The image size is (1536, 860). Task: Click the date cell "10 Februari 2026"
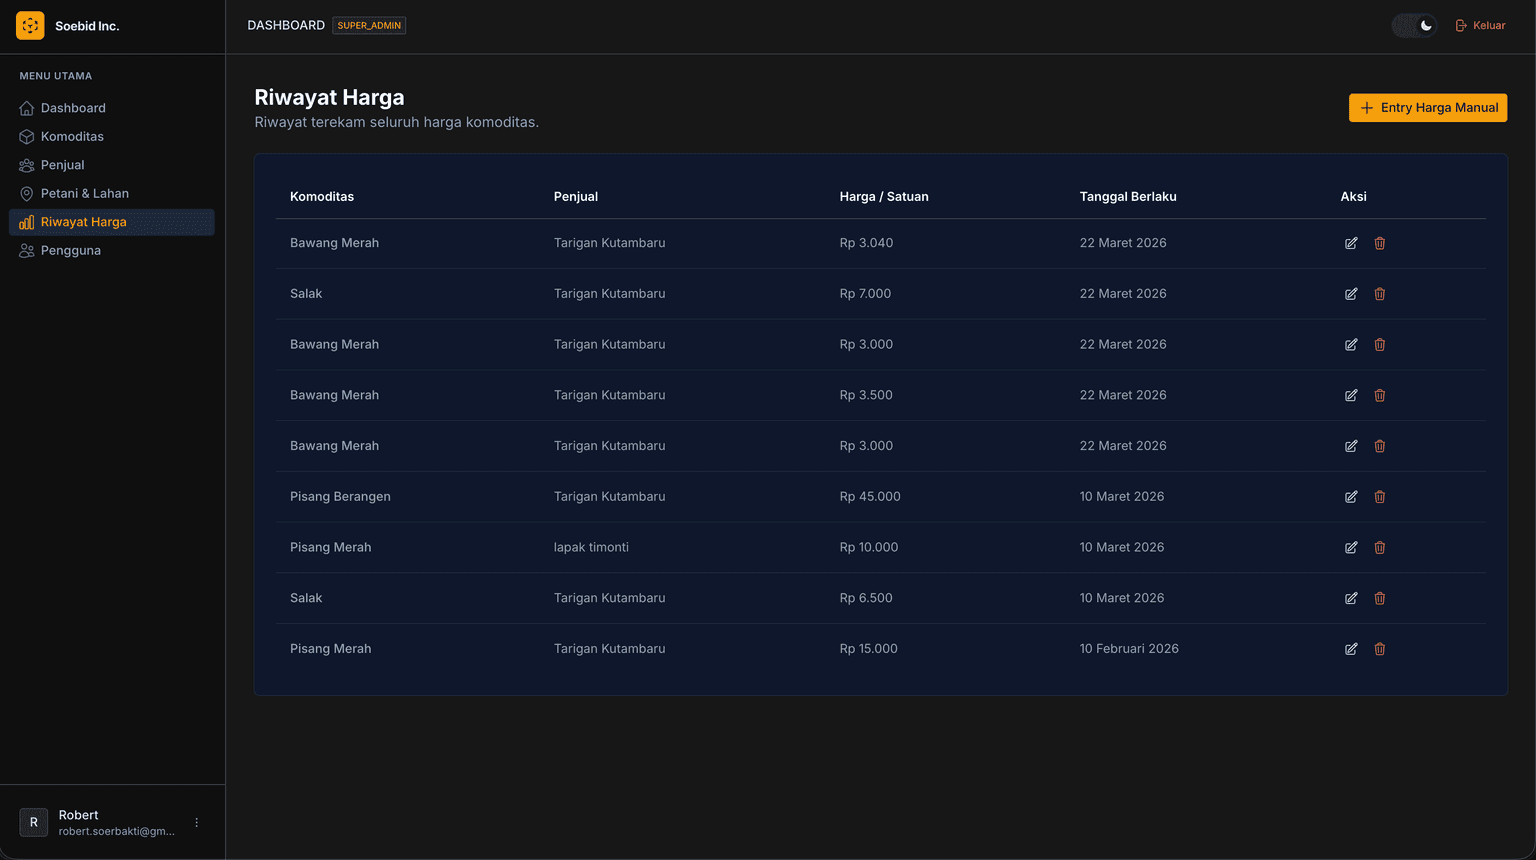tap(1129, 649)
